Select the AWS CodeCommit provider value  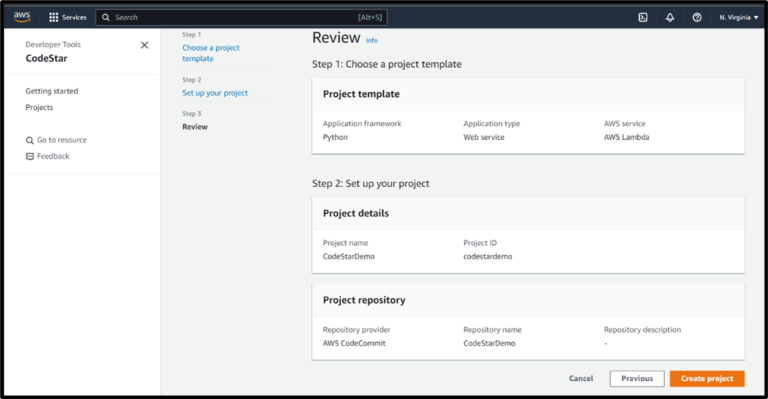pos(354,343)
